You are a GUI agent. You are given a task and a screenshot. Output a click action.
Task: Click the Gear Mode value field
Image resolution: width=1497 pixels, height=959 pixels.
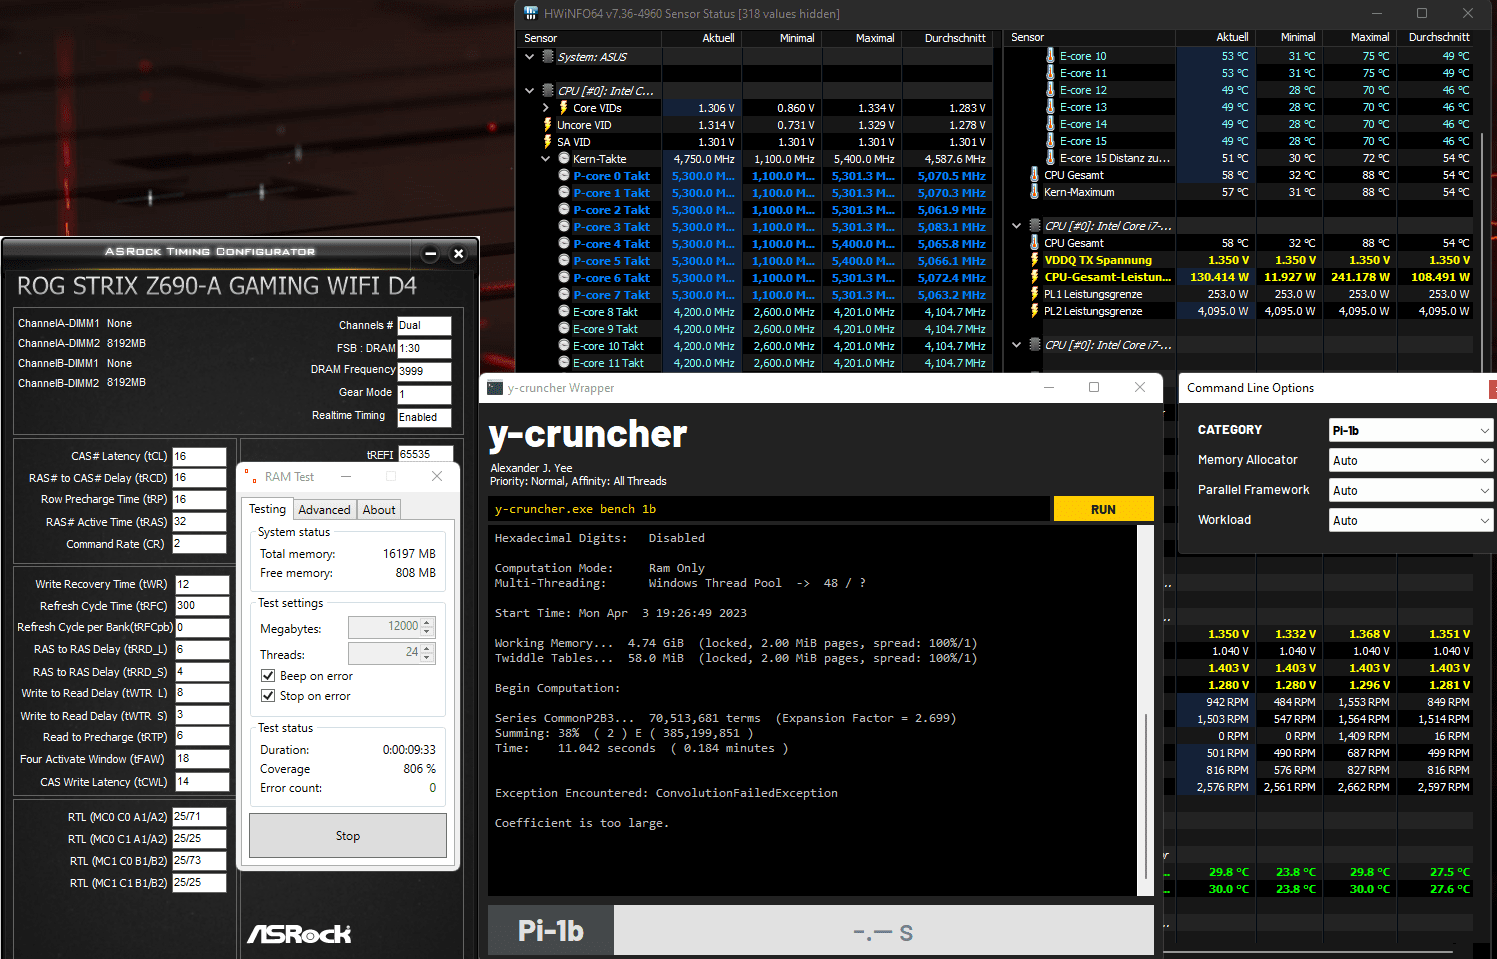click(x=424, y=394)
